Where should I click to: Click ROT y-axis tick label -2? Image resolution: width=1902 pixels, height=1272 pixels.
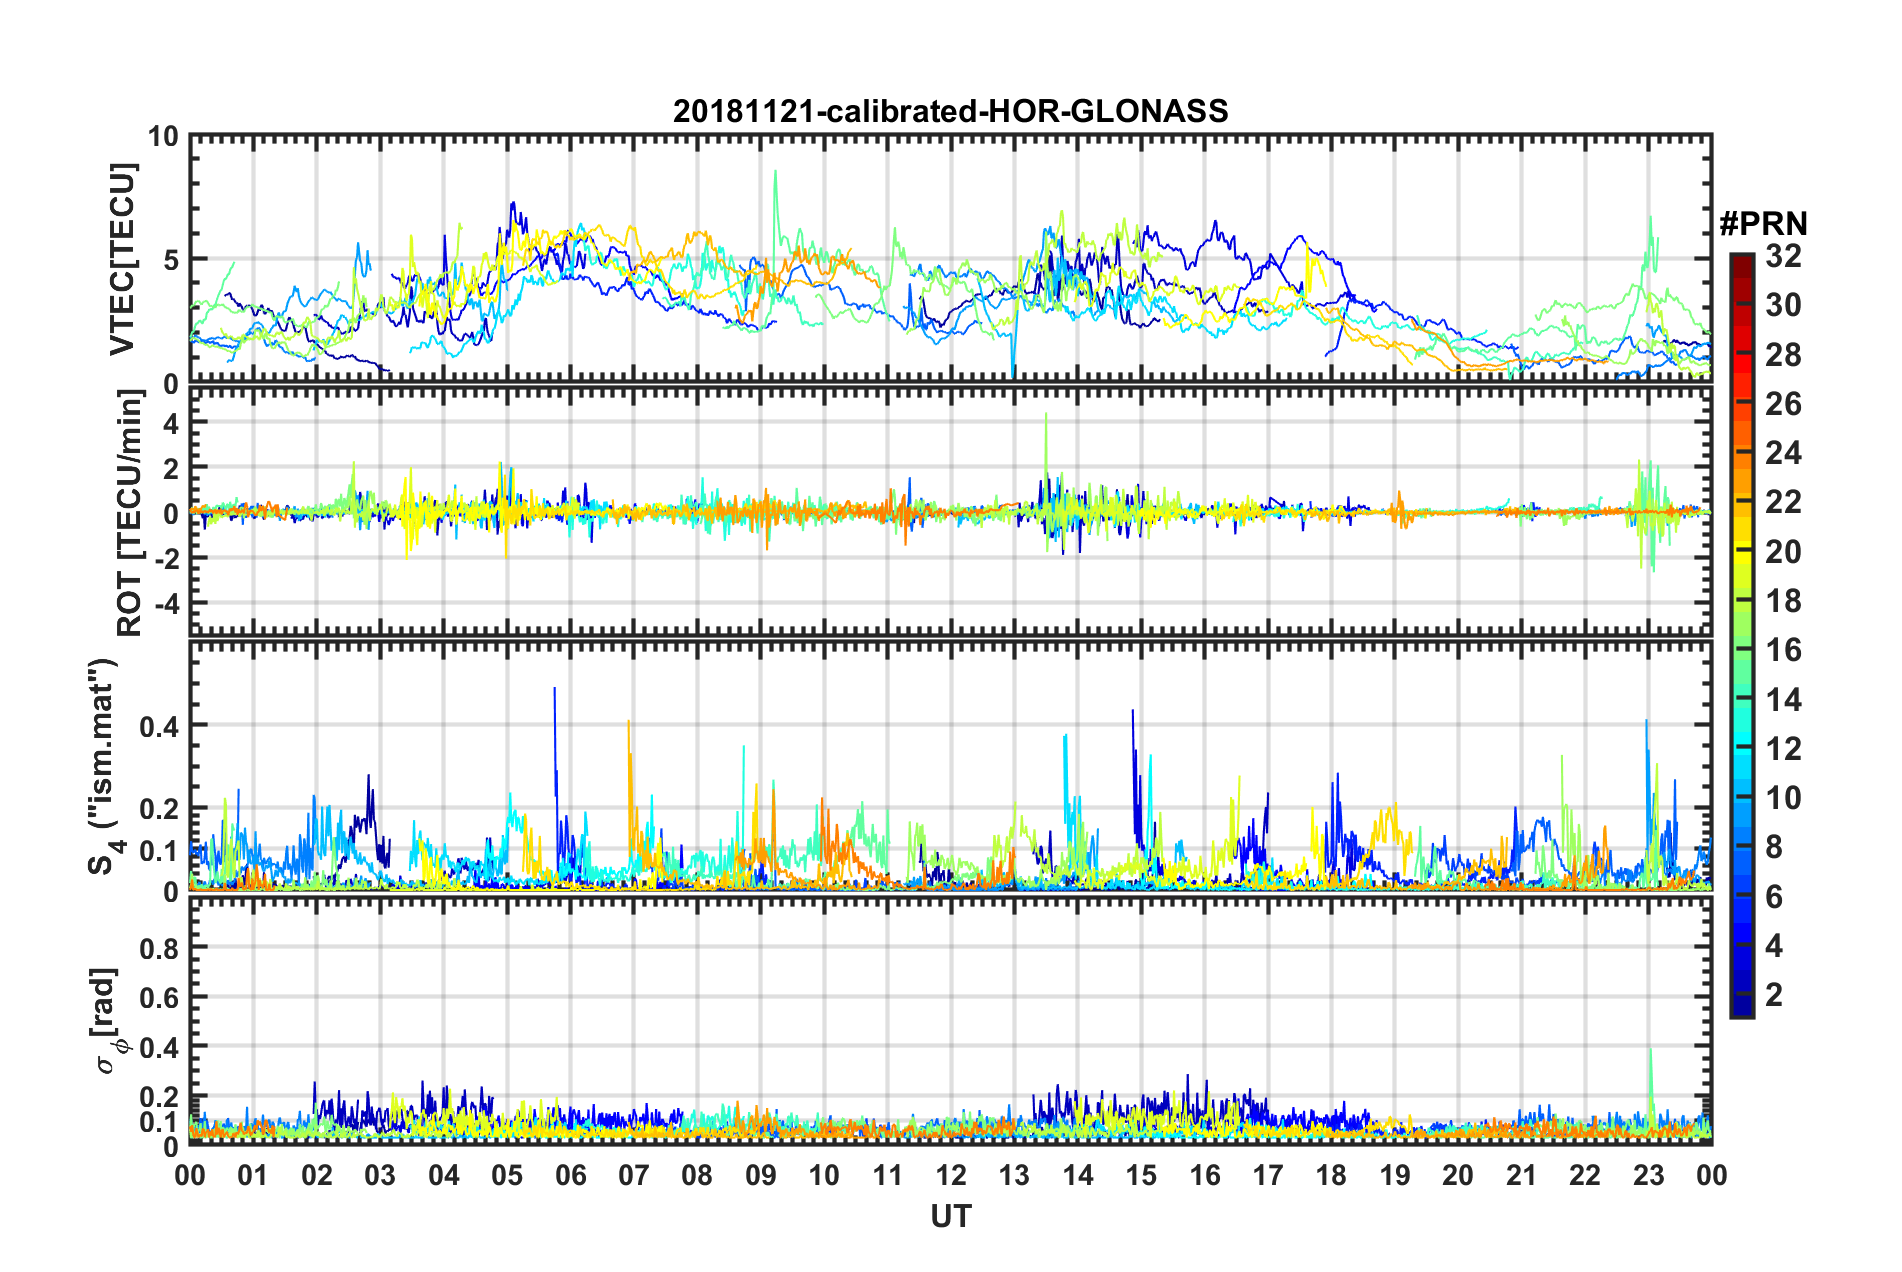[x=167, y=558]
